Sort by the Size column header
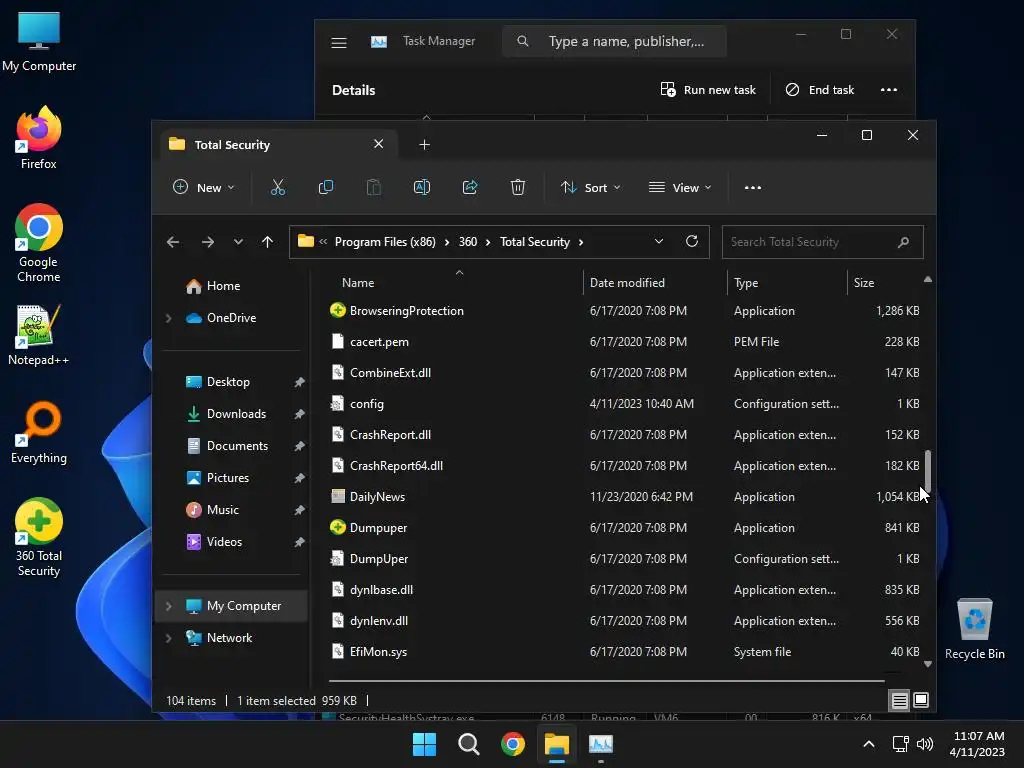The image size is (1024, 768). 882,283
